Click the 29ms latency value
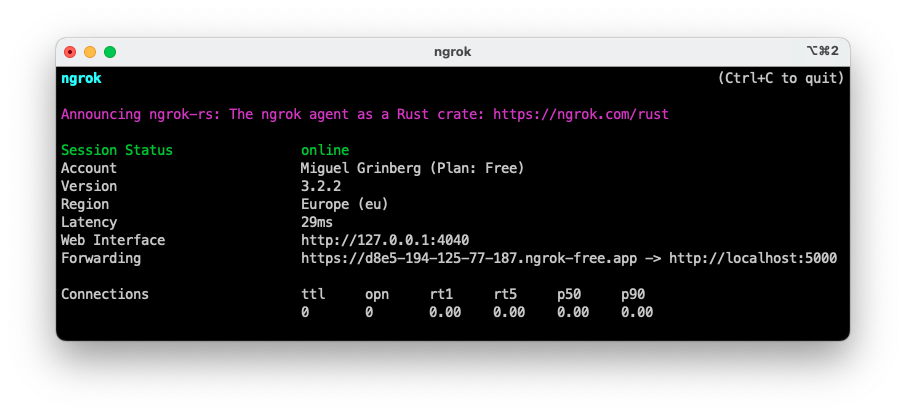Image resolution: width=906 pixels, height=415 pixels. (x=317, y=223)
